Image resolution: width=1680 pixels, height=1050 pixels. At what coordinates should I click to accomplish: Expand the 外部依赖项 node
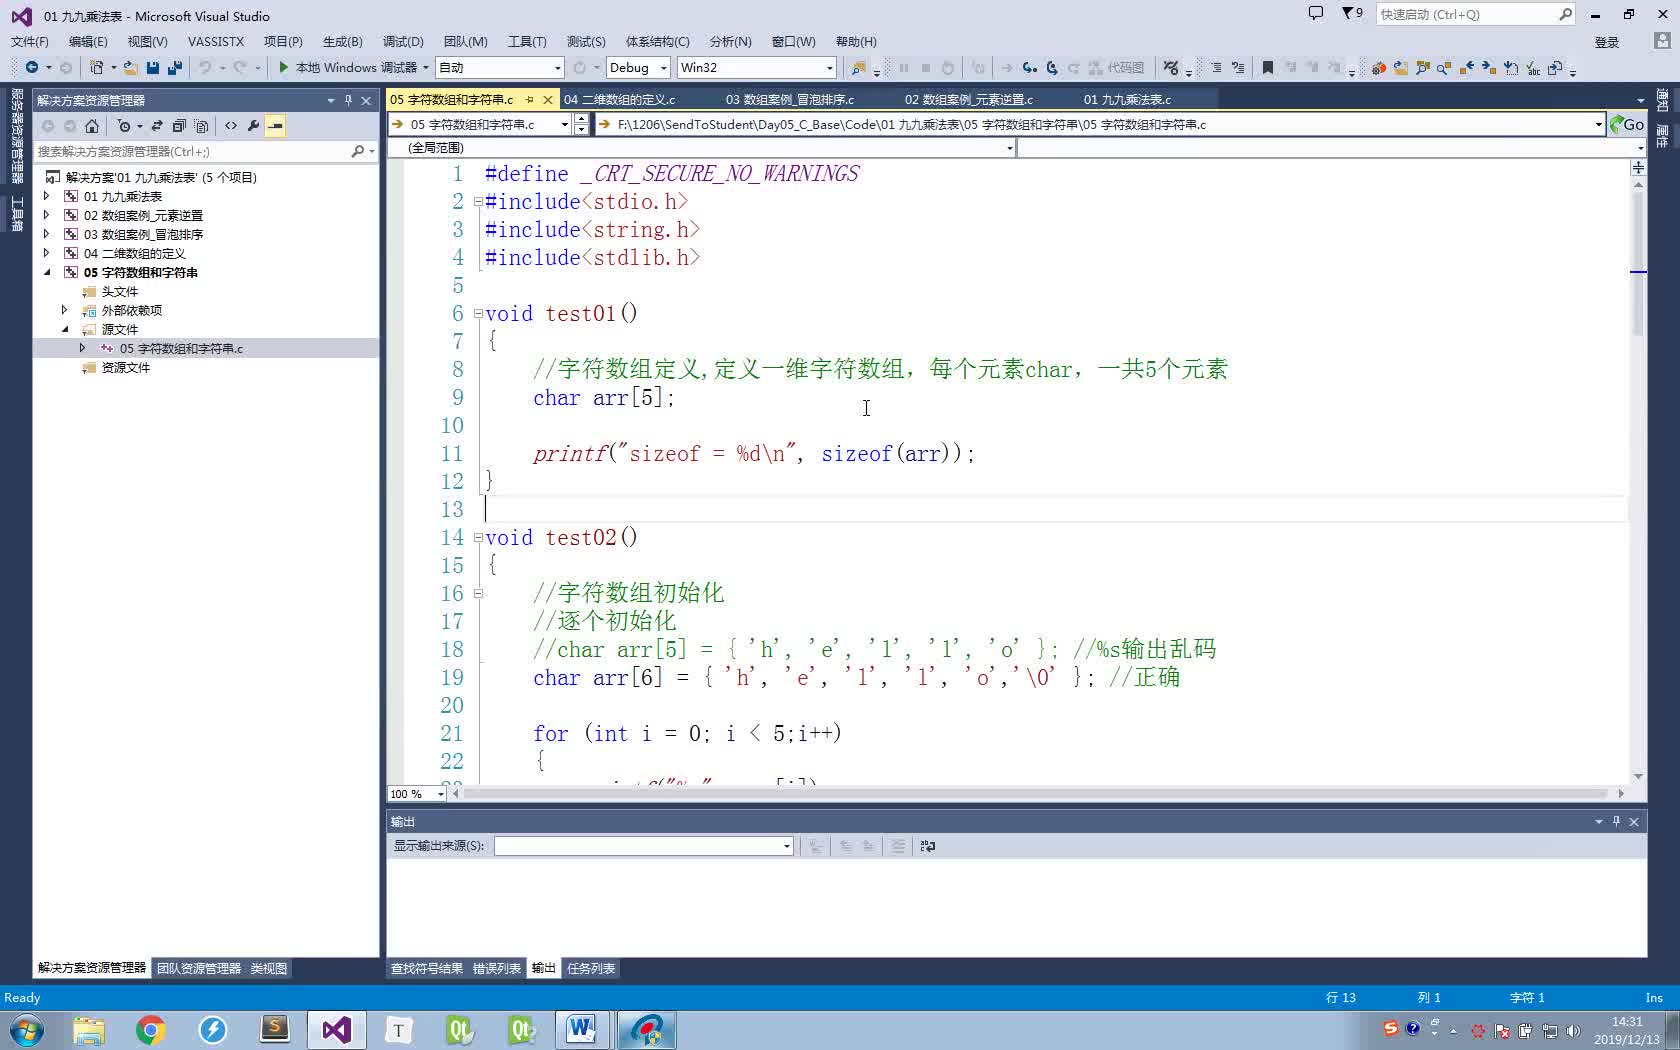pos(64,310)
